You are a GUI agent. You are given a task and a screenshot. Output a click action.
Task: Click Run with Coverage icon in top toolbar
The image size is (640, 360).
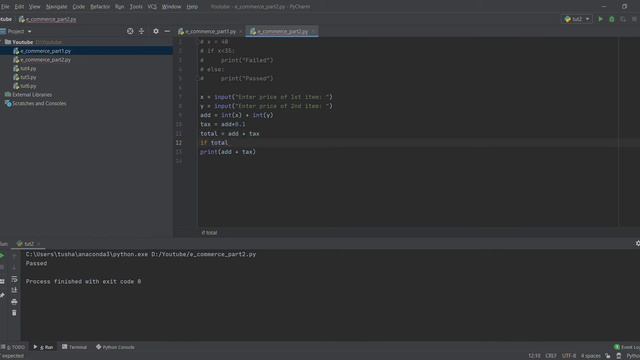pos(622,19)
